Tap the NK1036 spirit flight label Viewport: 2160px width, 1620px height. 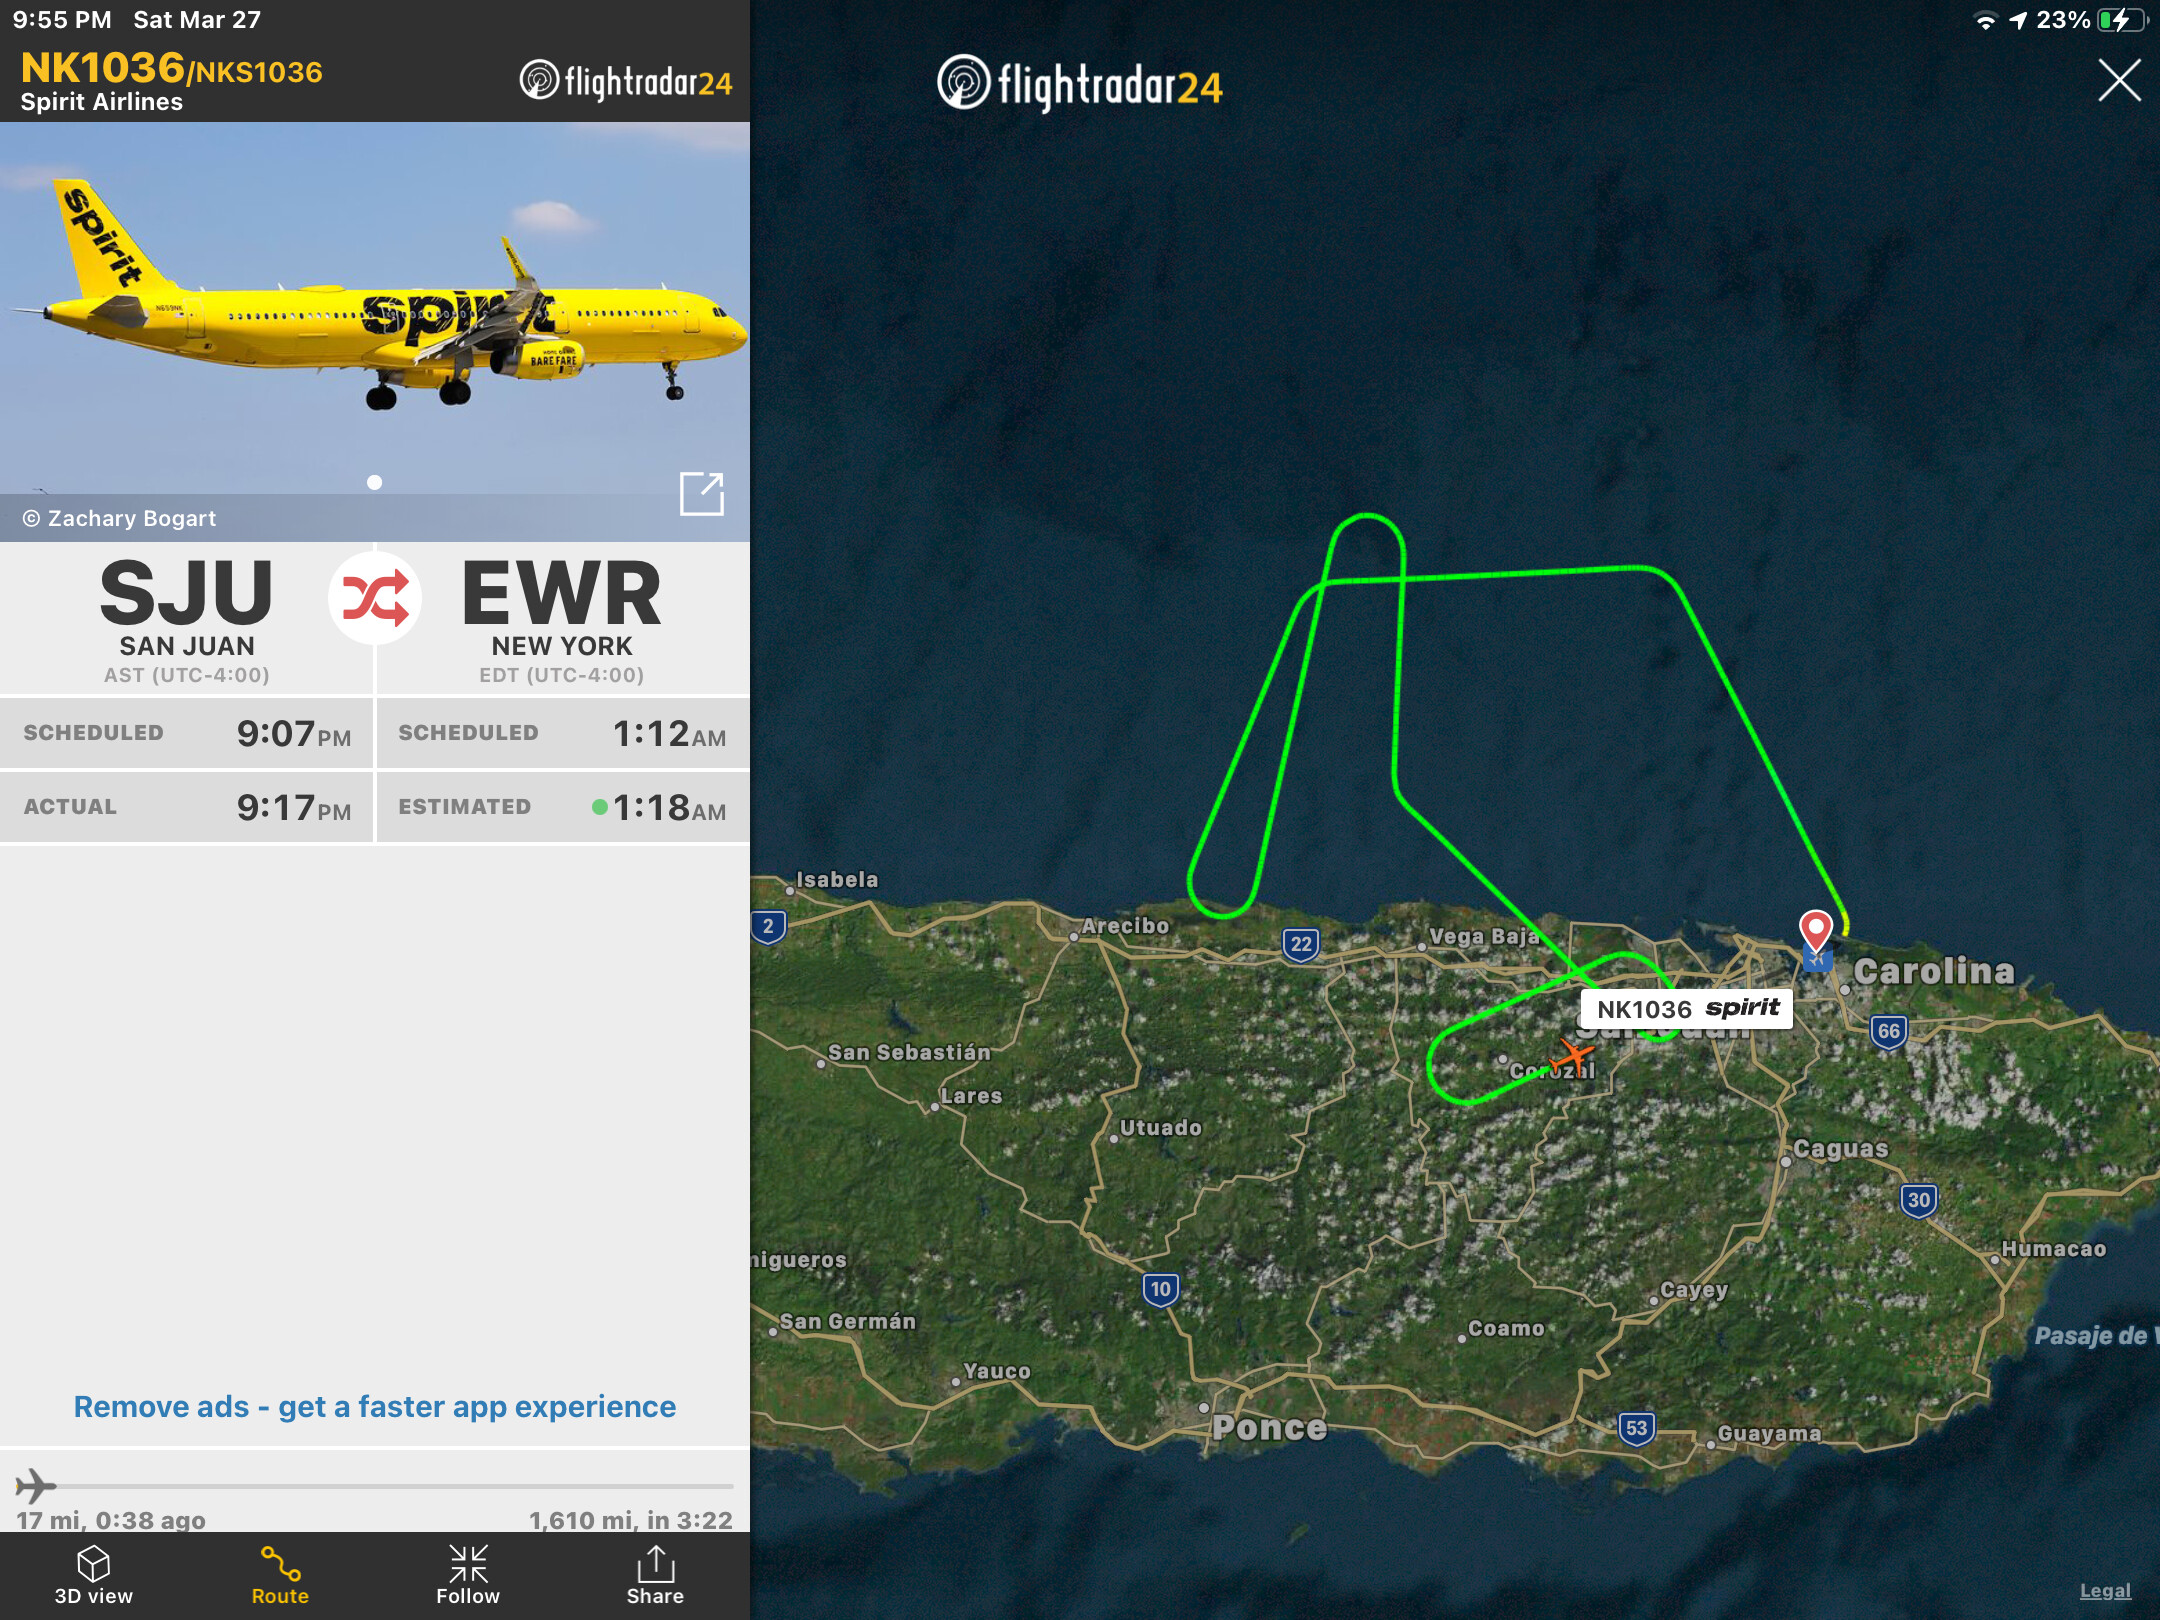click(1686, 1008)
